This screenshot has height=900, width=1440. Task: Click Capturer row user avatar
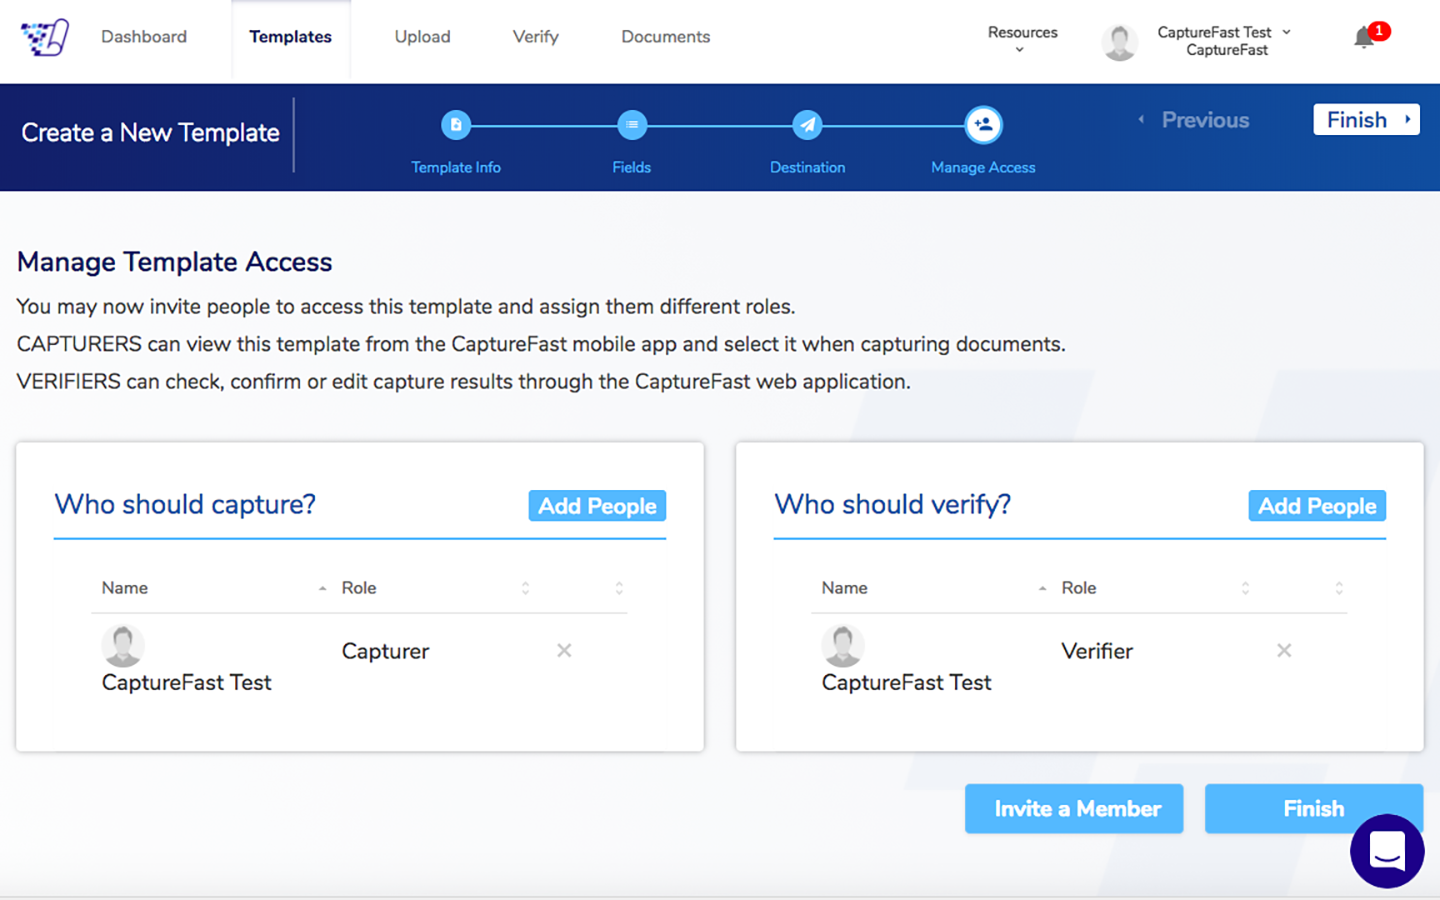pyautogui.click(x=123, y=646)
